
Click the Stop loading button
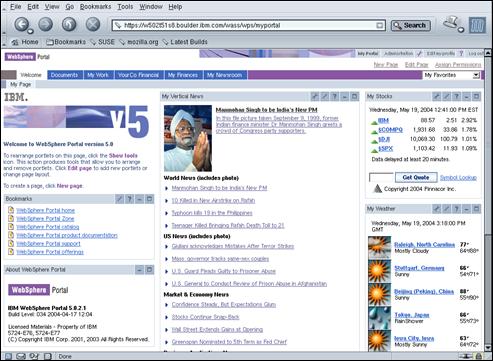[x=93, y=24]
